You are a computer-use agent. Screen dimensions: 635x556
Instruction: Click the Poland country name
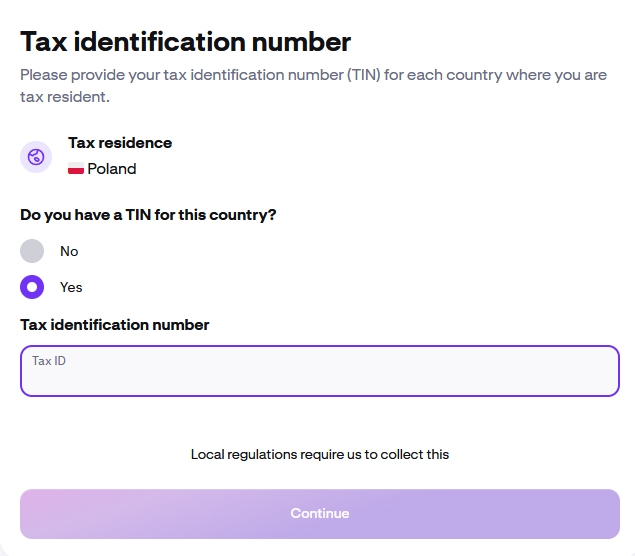click(112, 169)
